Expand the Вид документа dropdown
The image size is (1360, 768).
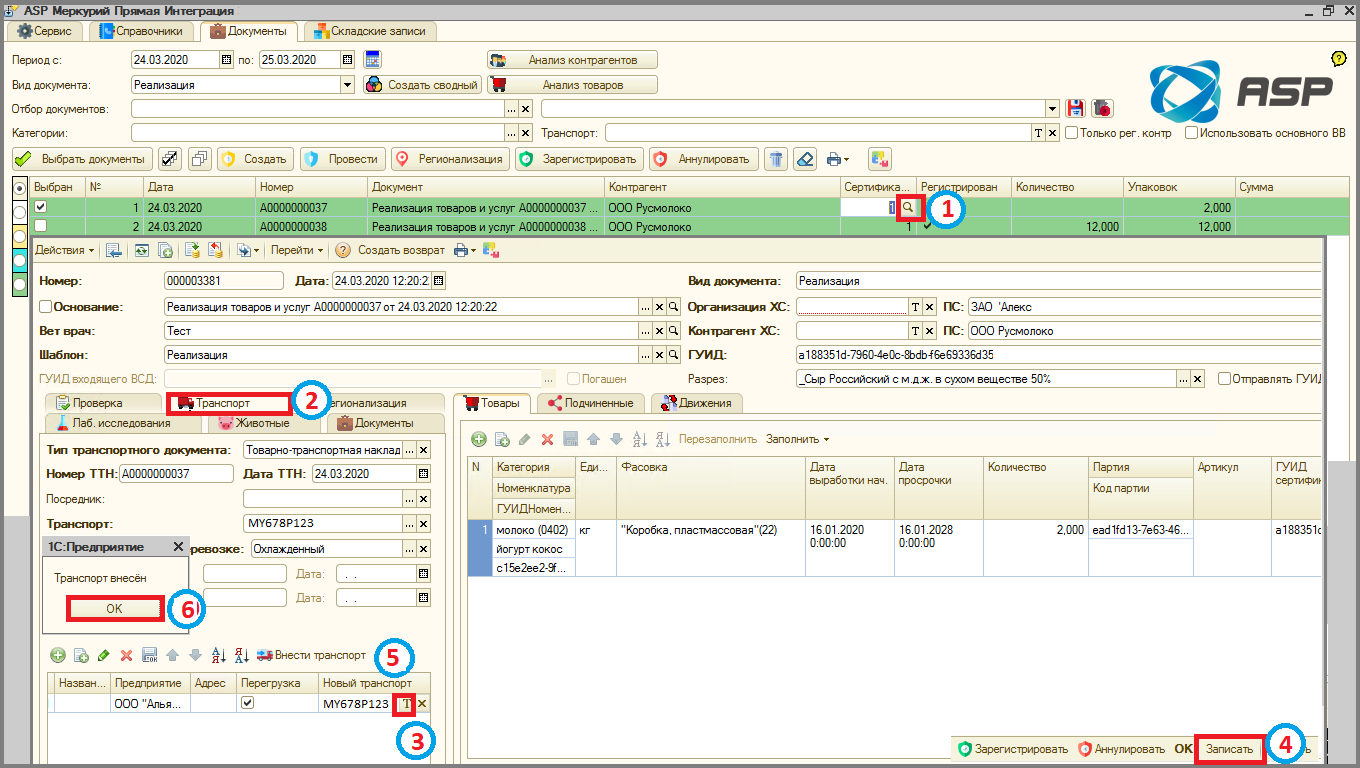[348, 85]
